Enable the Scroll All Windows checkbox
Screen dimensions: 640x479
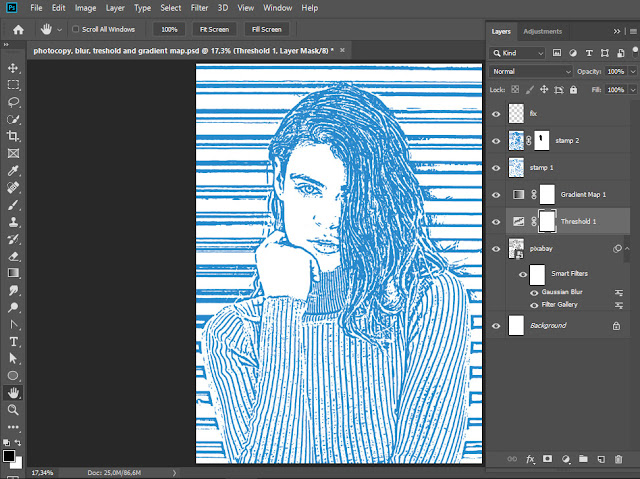(76, 29)
